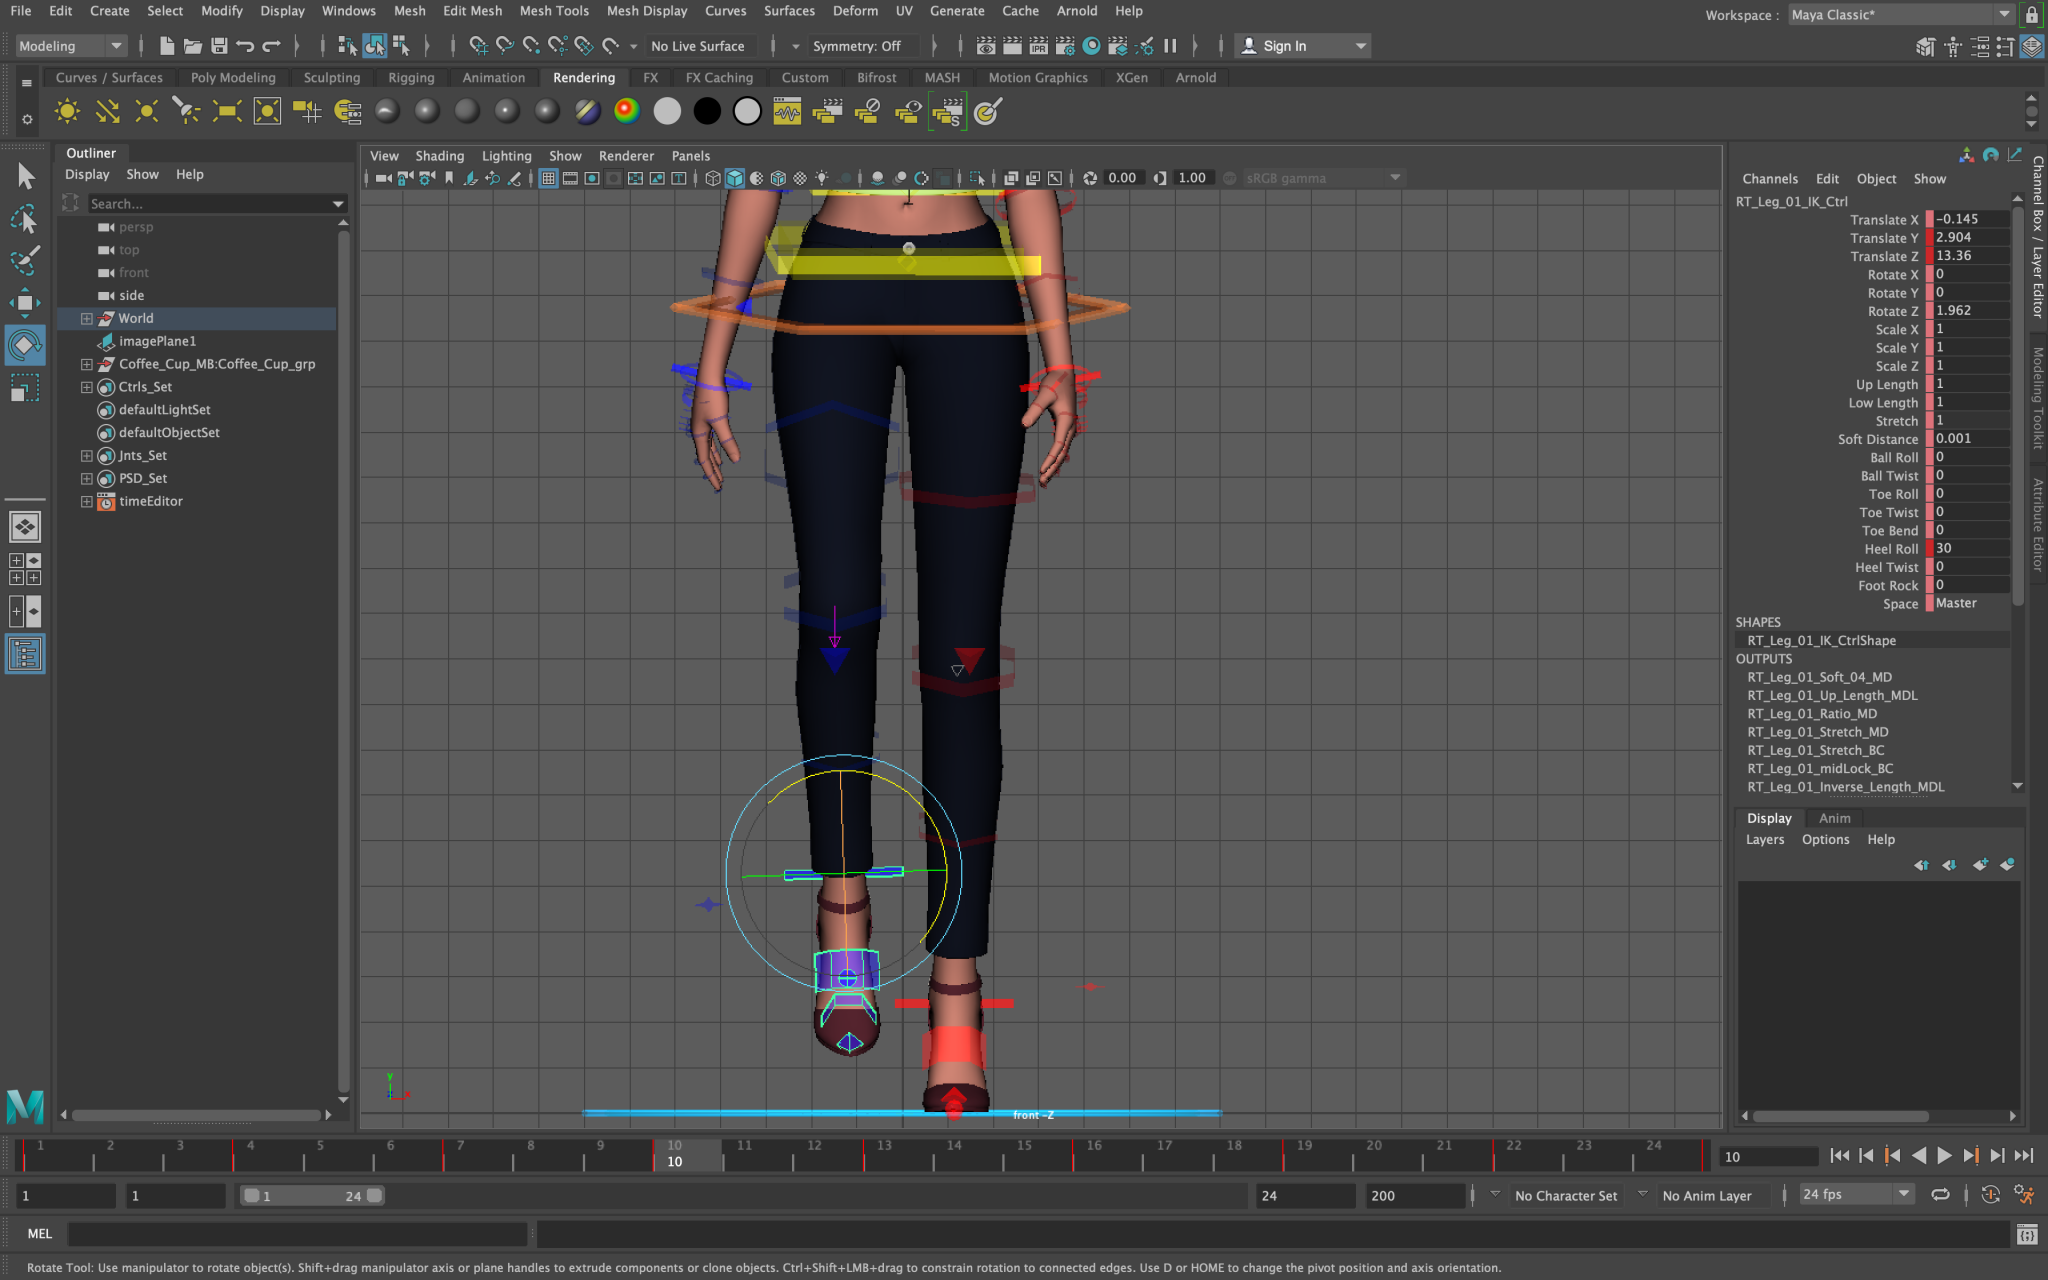This screenshot has width=2048, height=1280.
Task: Create a Blinn material from the shelf
Action: pos(426,112)
